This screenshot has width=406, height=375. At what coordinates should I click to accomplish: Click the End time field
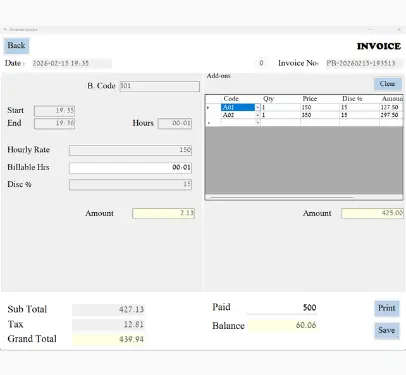pyautogui.click(x=54, y=123)
